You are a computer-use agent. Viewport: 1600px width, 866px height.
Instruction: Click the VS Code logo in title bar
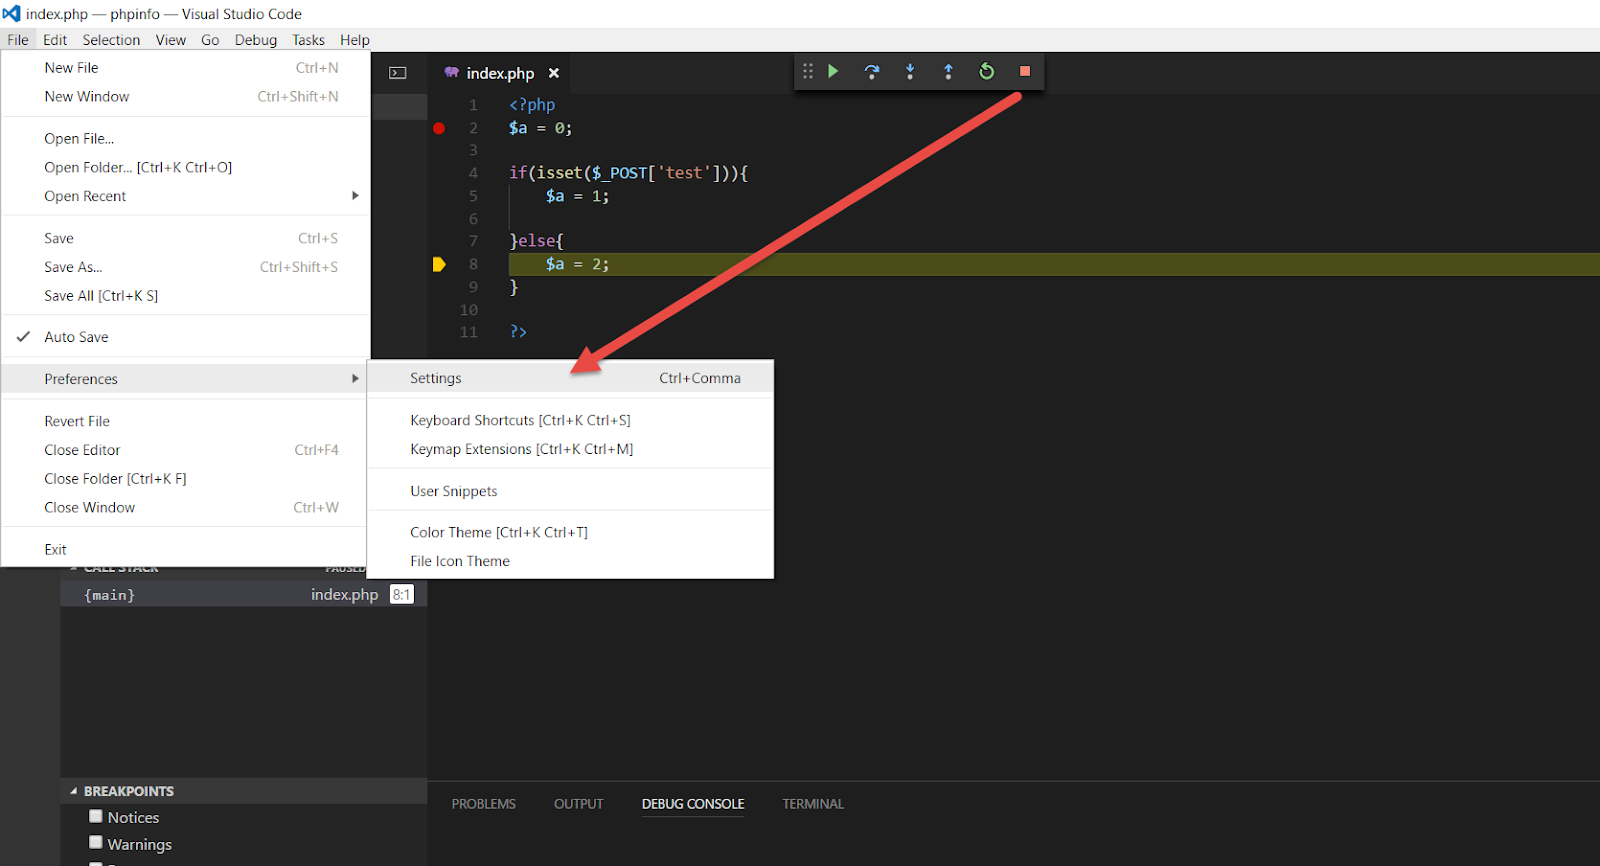11,13
